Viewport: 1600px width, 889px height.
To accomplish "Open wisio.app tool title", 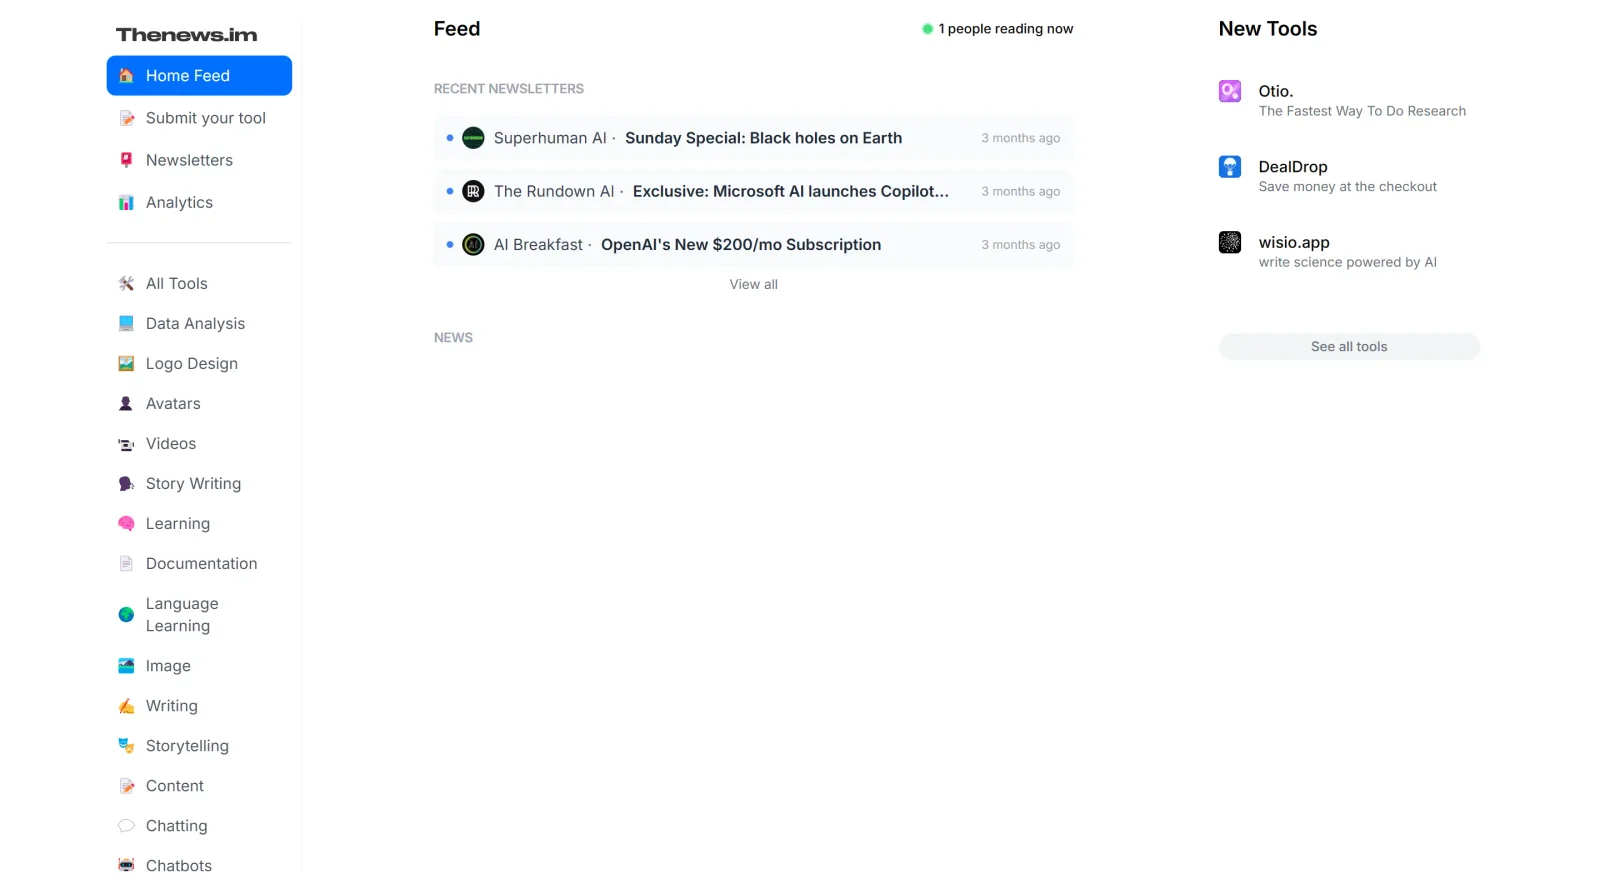I will point(1294,243).
